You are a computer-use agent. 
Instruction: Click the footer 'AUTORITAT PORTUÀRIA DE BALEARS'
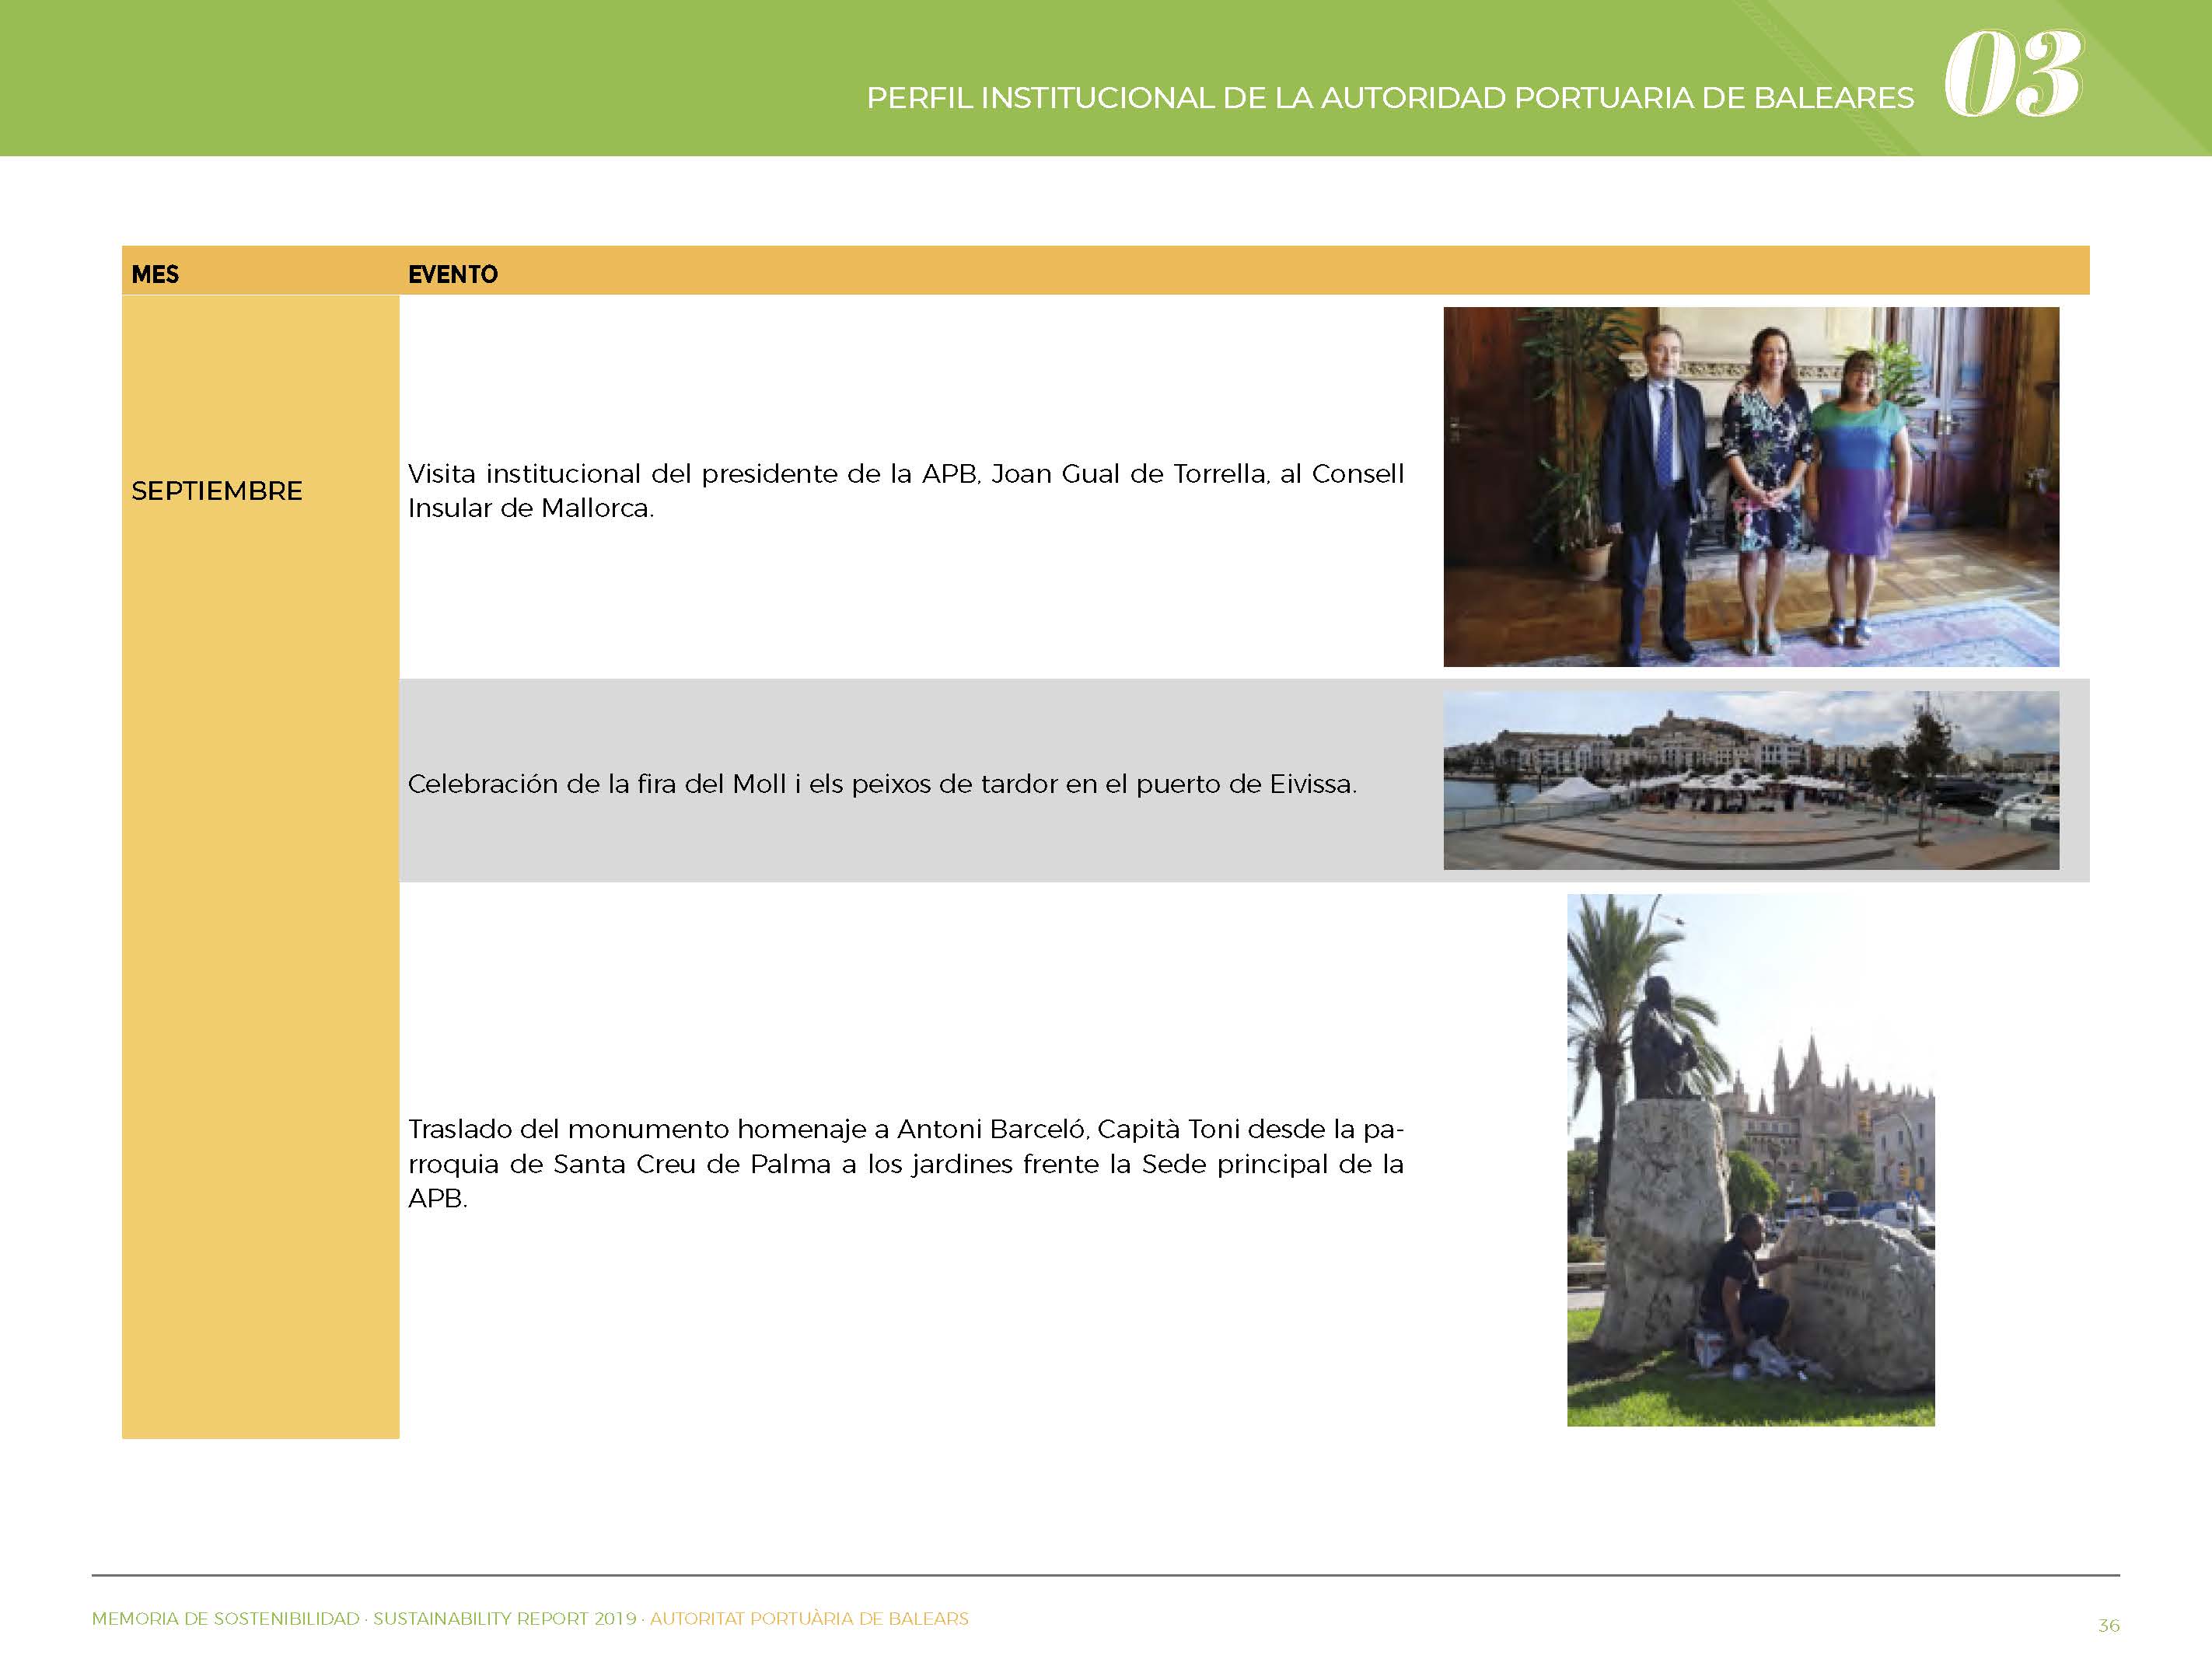(x=809, y=1618)
